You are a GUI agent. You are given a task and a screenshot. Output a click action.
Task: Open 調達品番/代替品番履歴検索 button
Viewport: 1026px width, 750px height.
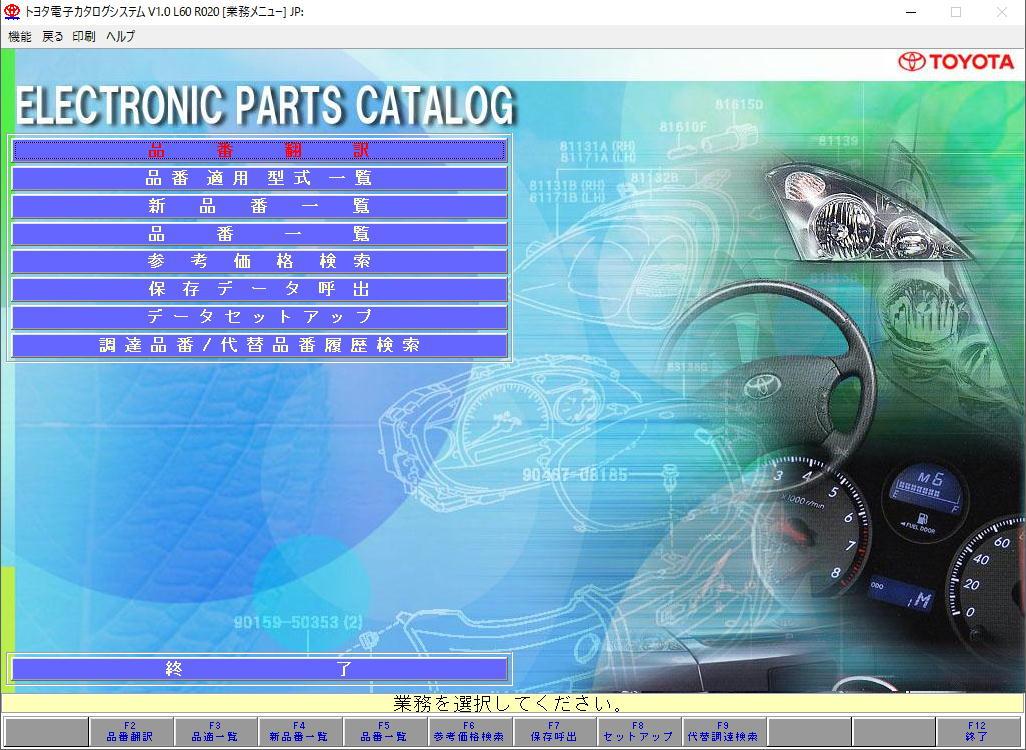(x=260, y=345)
